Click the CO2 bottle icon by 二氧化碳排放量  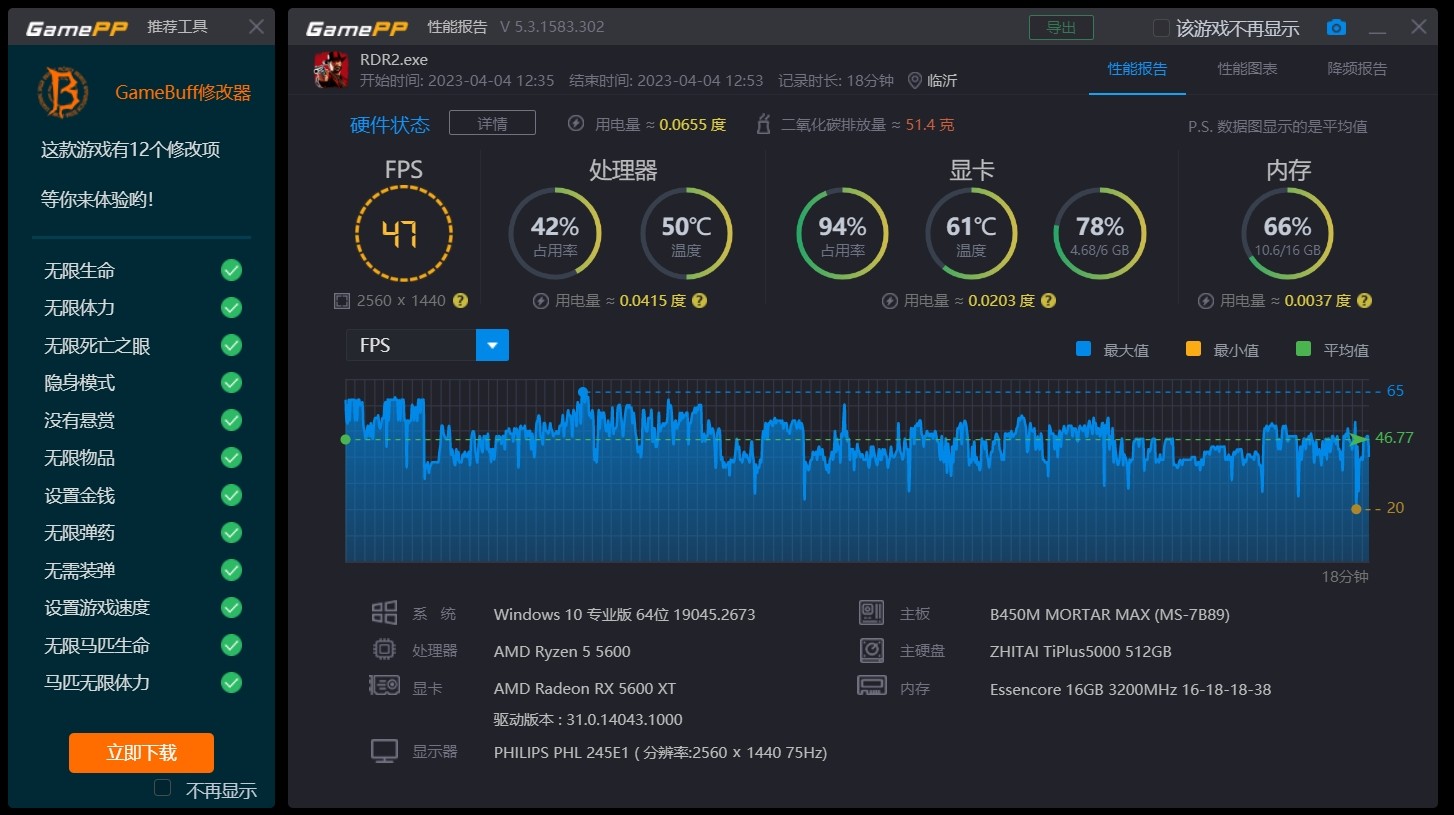pyautogui.click(x=764, y=124)
